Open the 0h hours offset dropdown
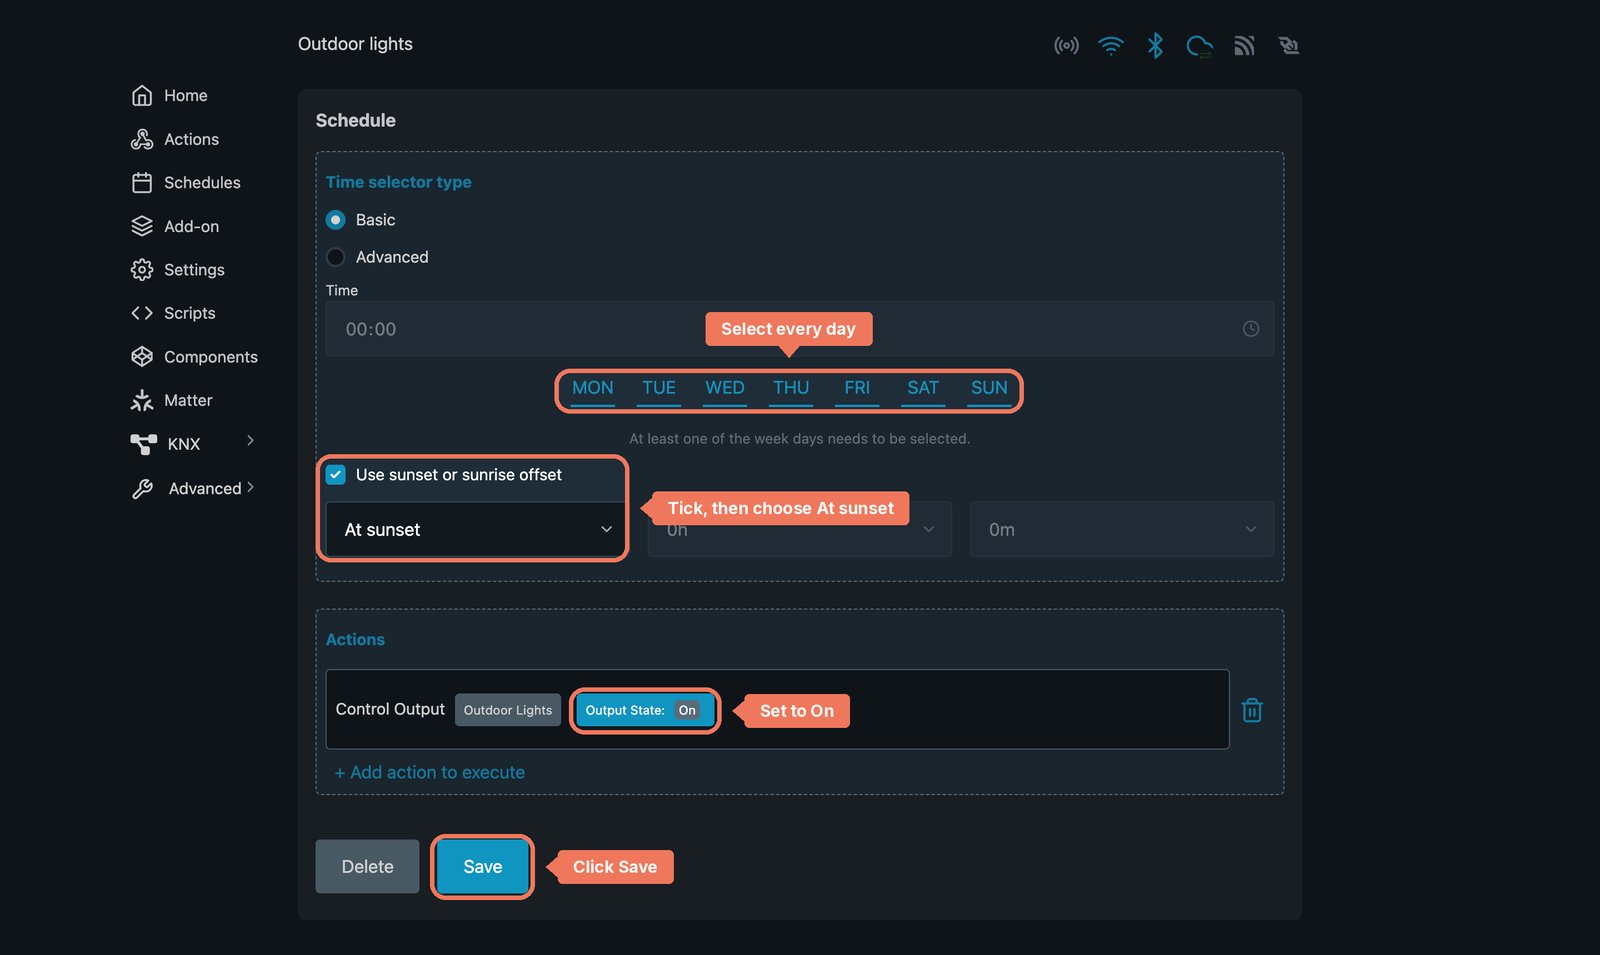This screenshot has height=955, width=1600. [x=799, y=529]
